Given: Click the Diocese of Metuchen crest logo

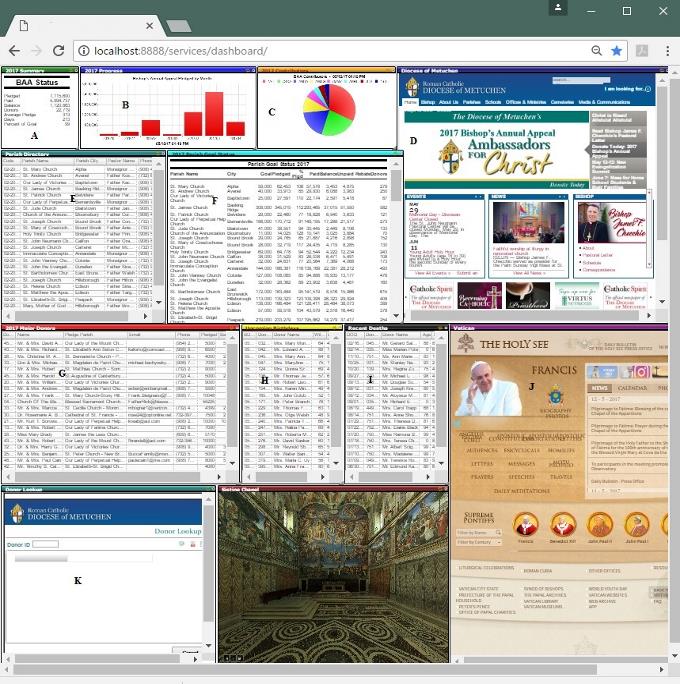Looking at the screenshot, I should (x=412, y=87).
